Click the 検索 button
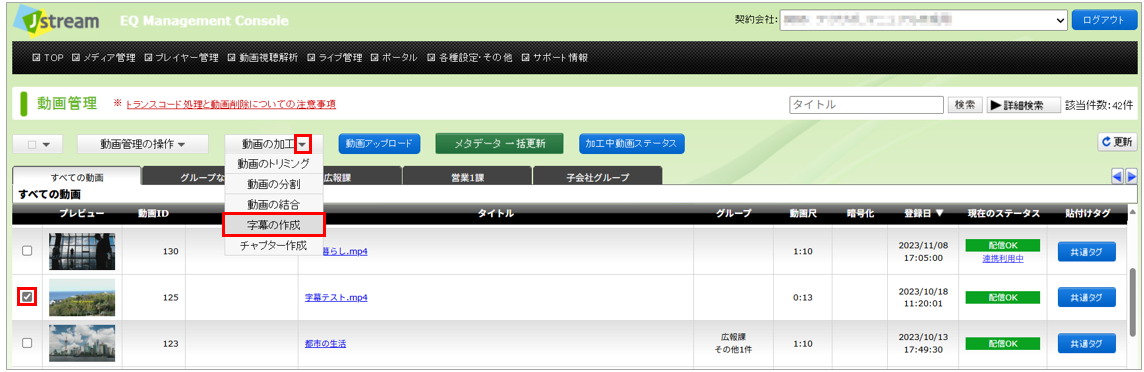Image resolution: width=1144 pixels, height=372 pixels. click(965, 105)
